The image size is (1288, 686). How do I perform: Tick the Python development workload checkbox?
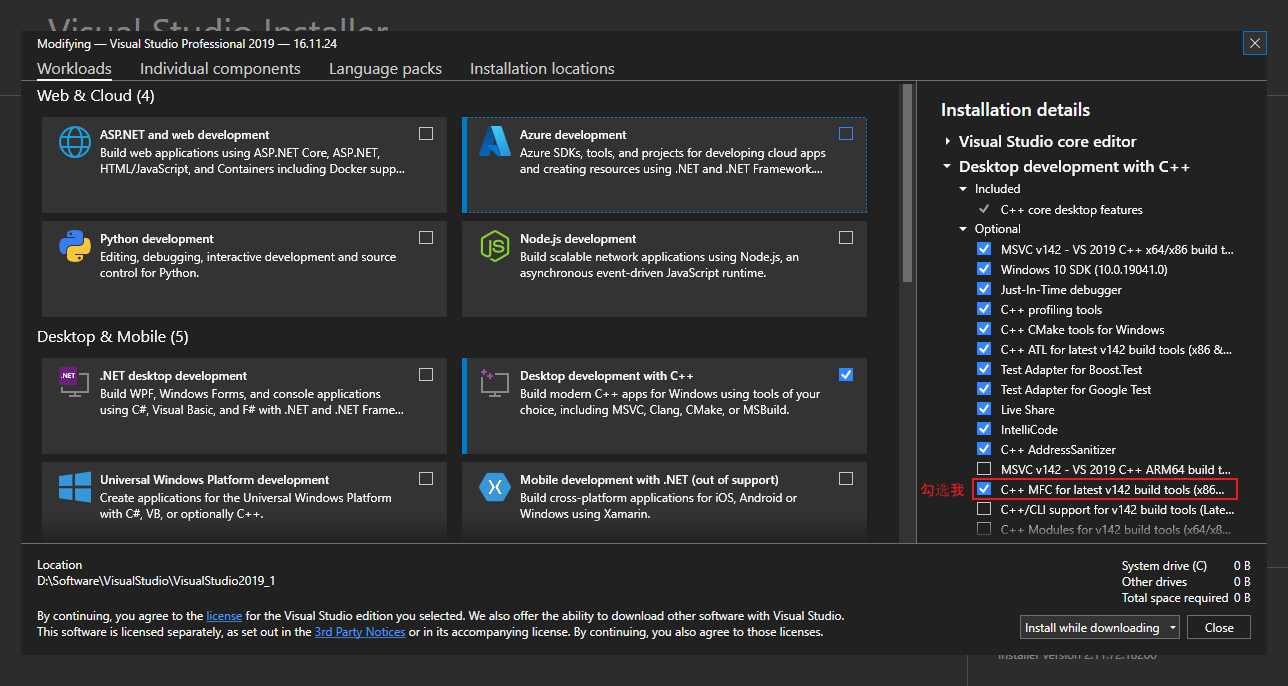coord(426,237)
